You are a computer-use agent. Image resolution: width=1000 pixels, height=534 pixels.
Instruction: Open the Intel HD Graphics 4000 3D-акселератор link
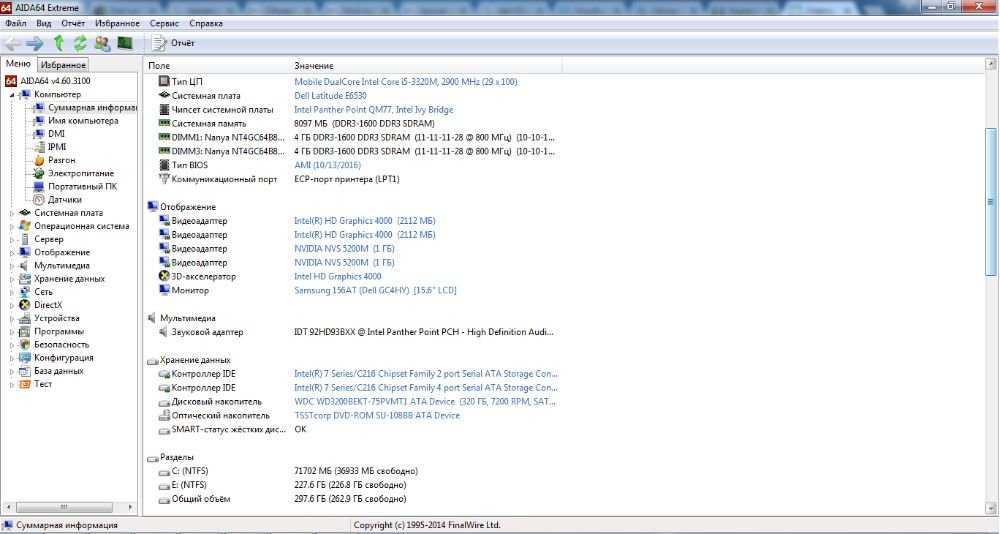click(x=337, y=276)
